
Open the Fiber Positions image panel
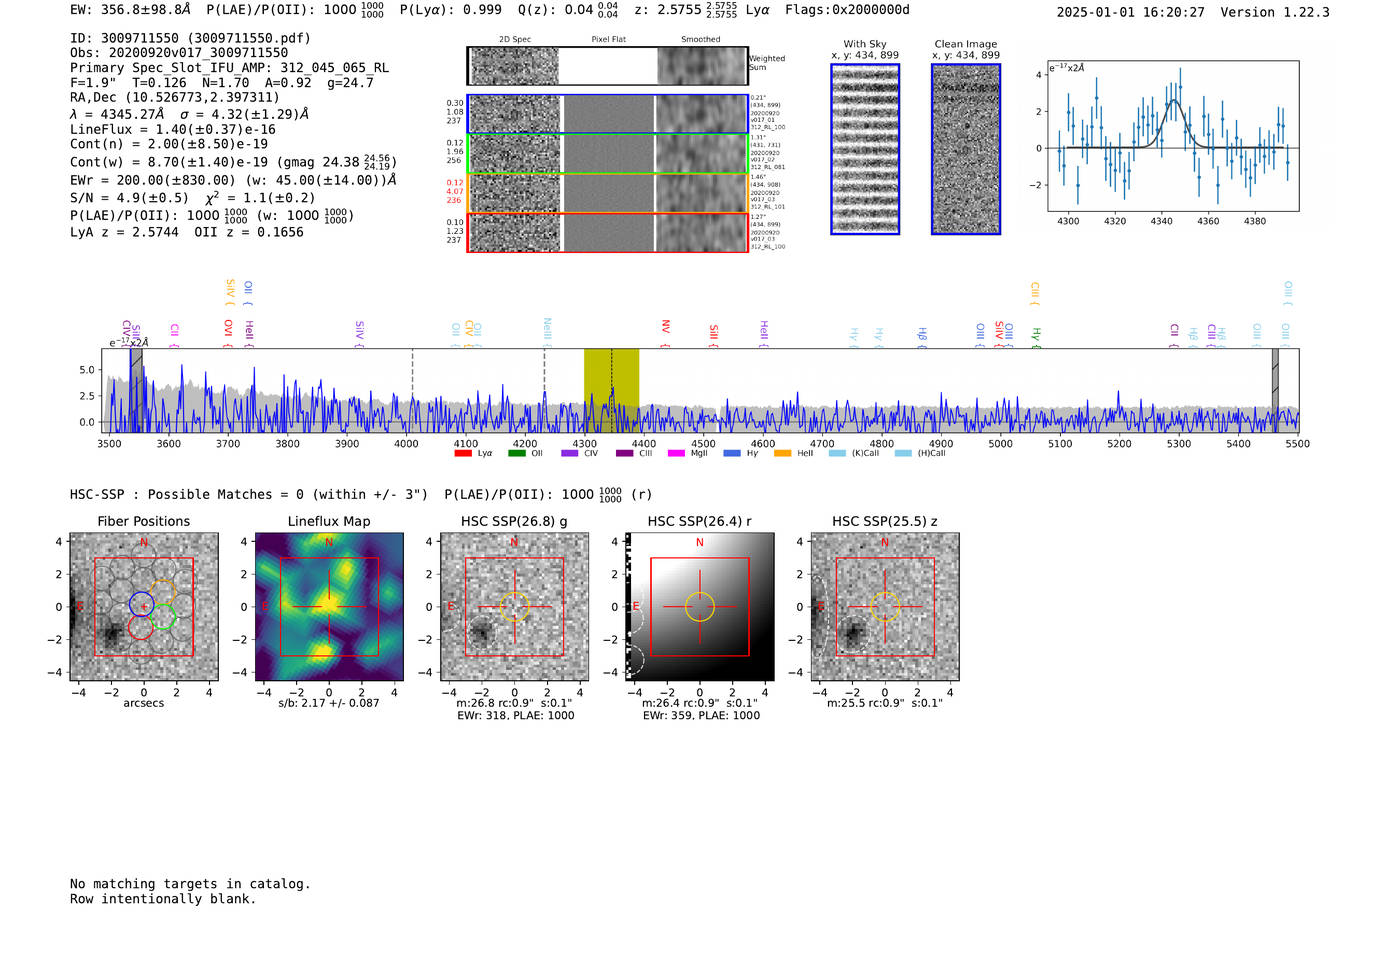pos(144,607)
